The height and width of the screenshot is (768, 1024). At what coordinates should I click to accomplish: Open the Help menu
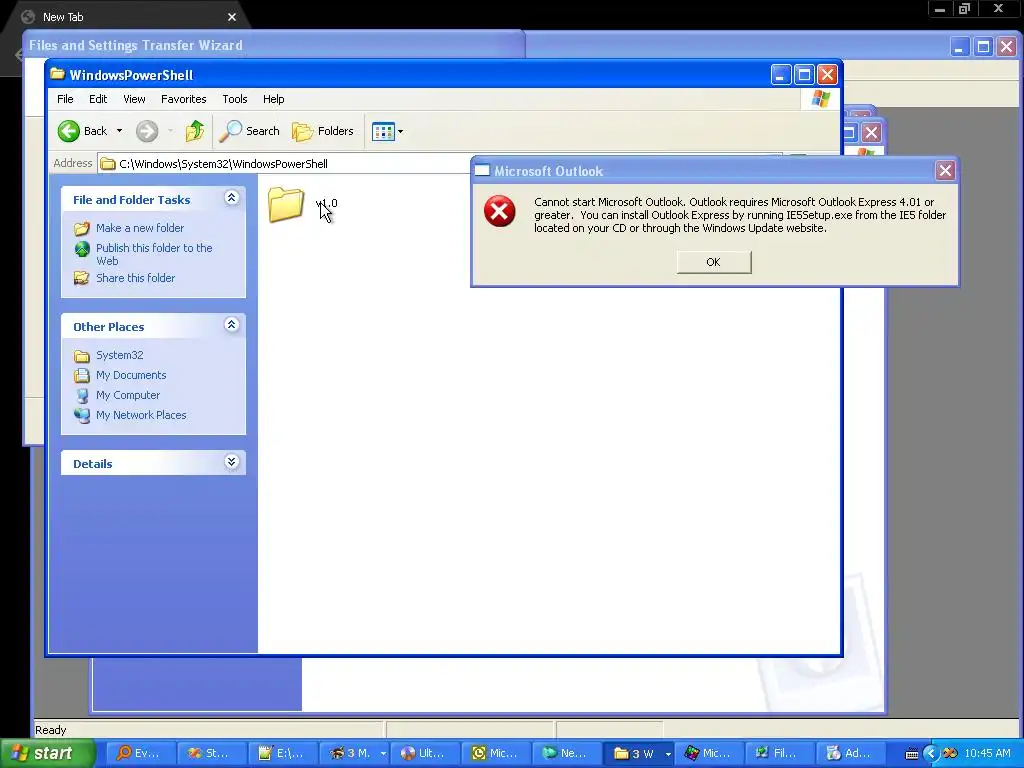(x=274, y=99)
